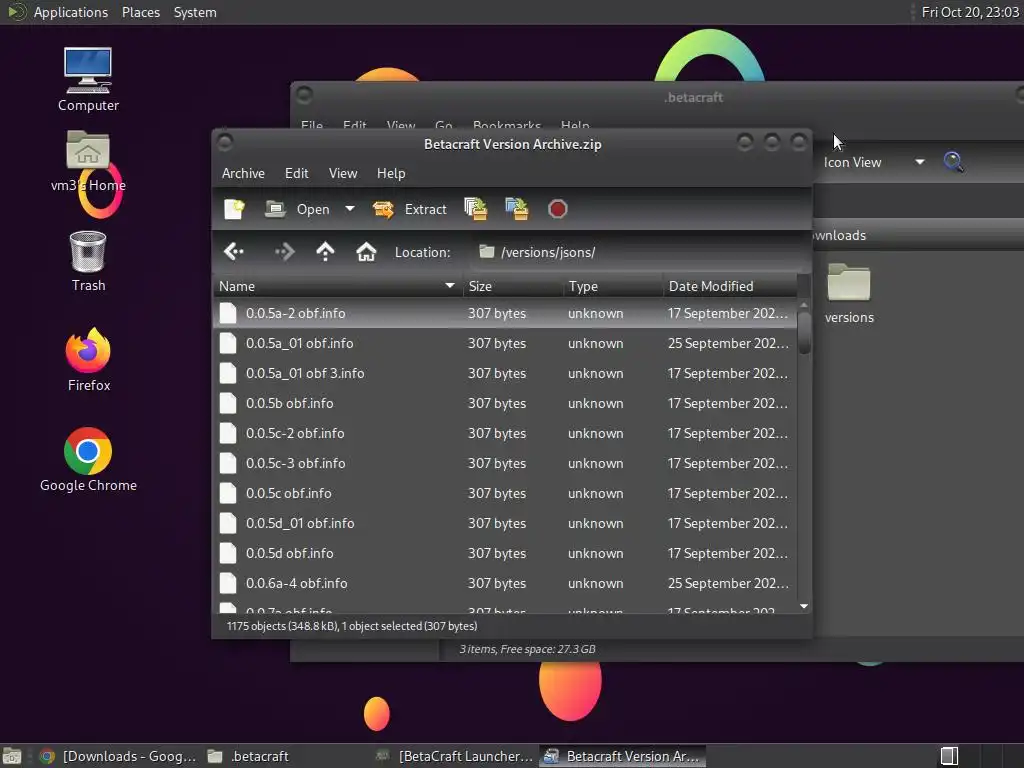Click the file list vertical scrollbar handle
This screenshot has height=768, width=1024.
pyautogui.click(x=804, y=333)
